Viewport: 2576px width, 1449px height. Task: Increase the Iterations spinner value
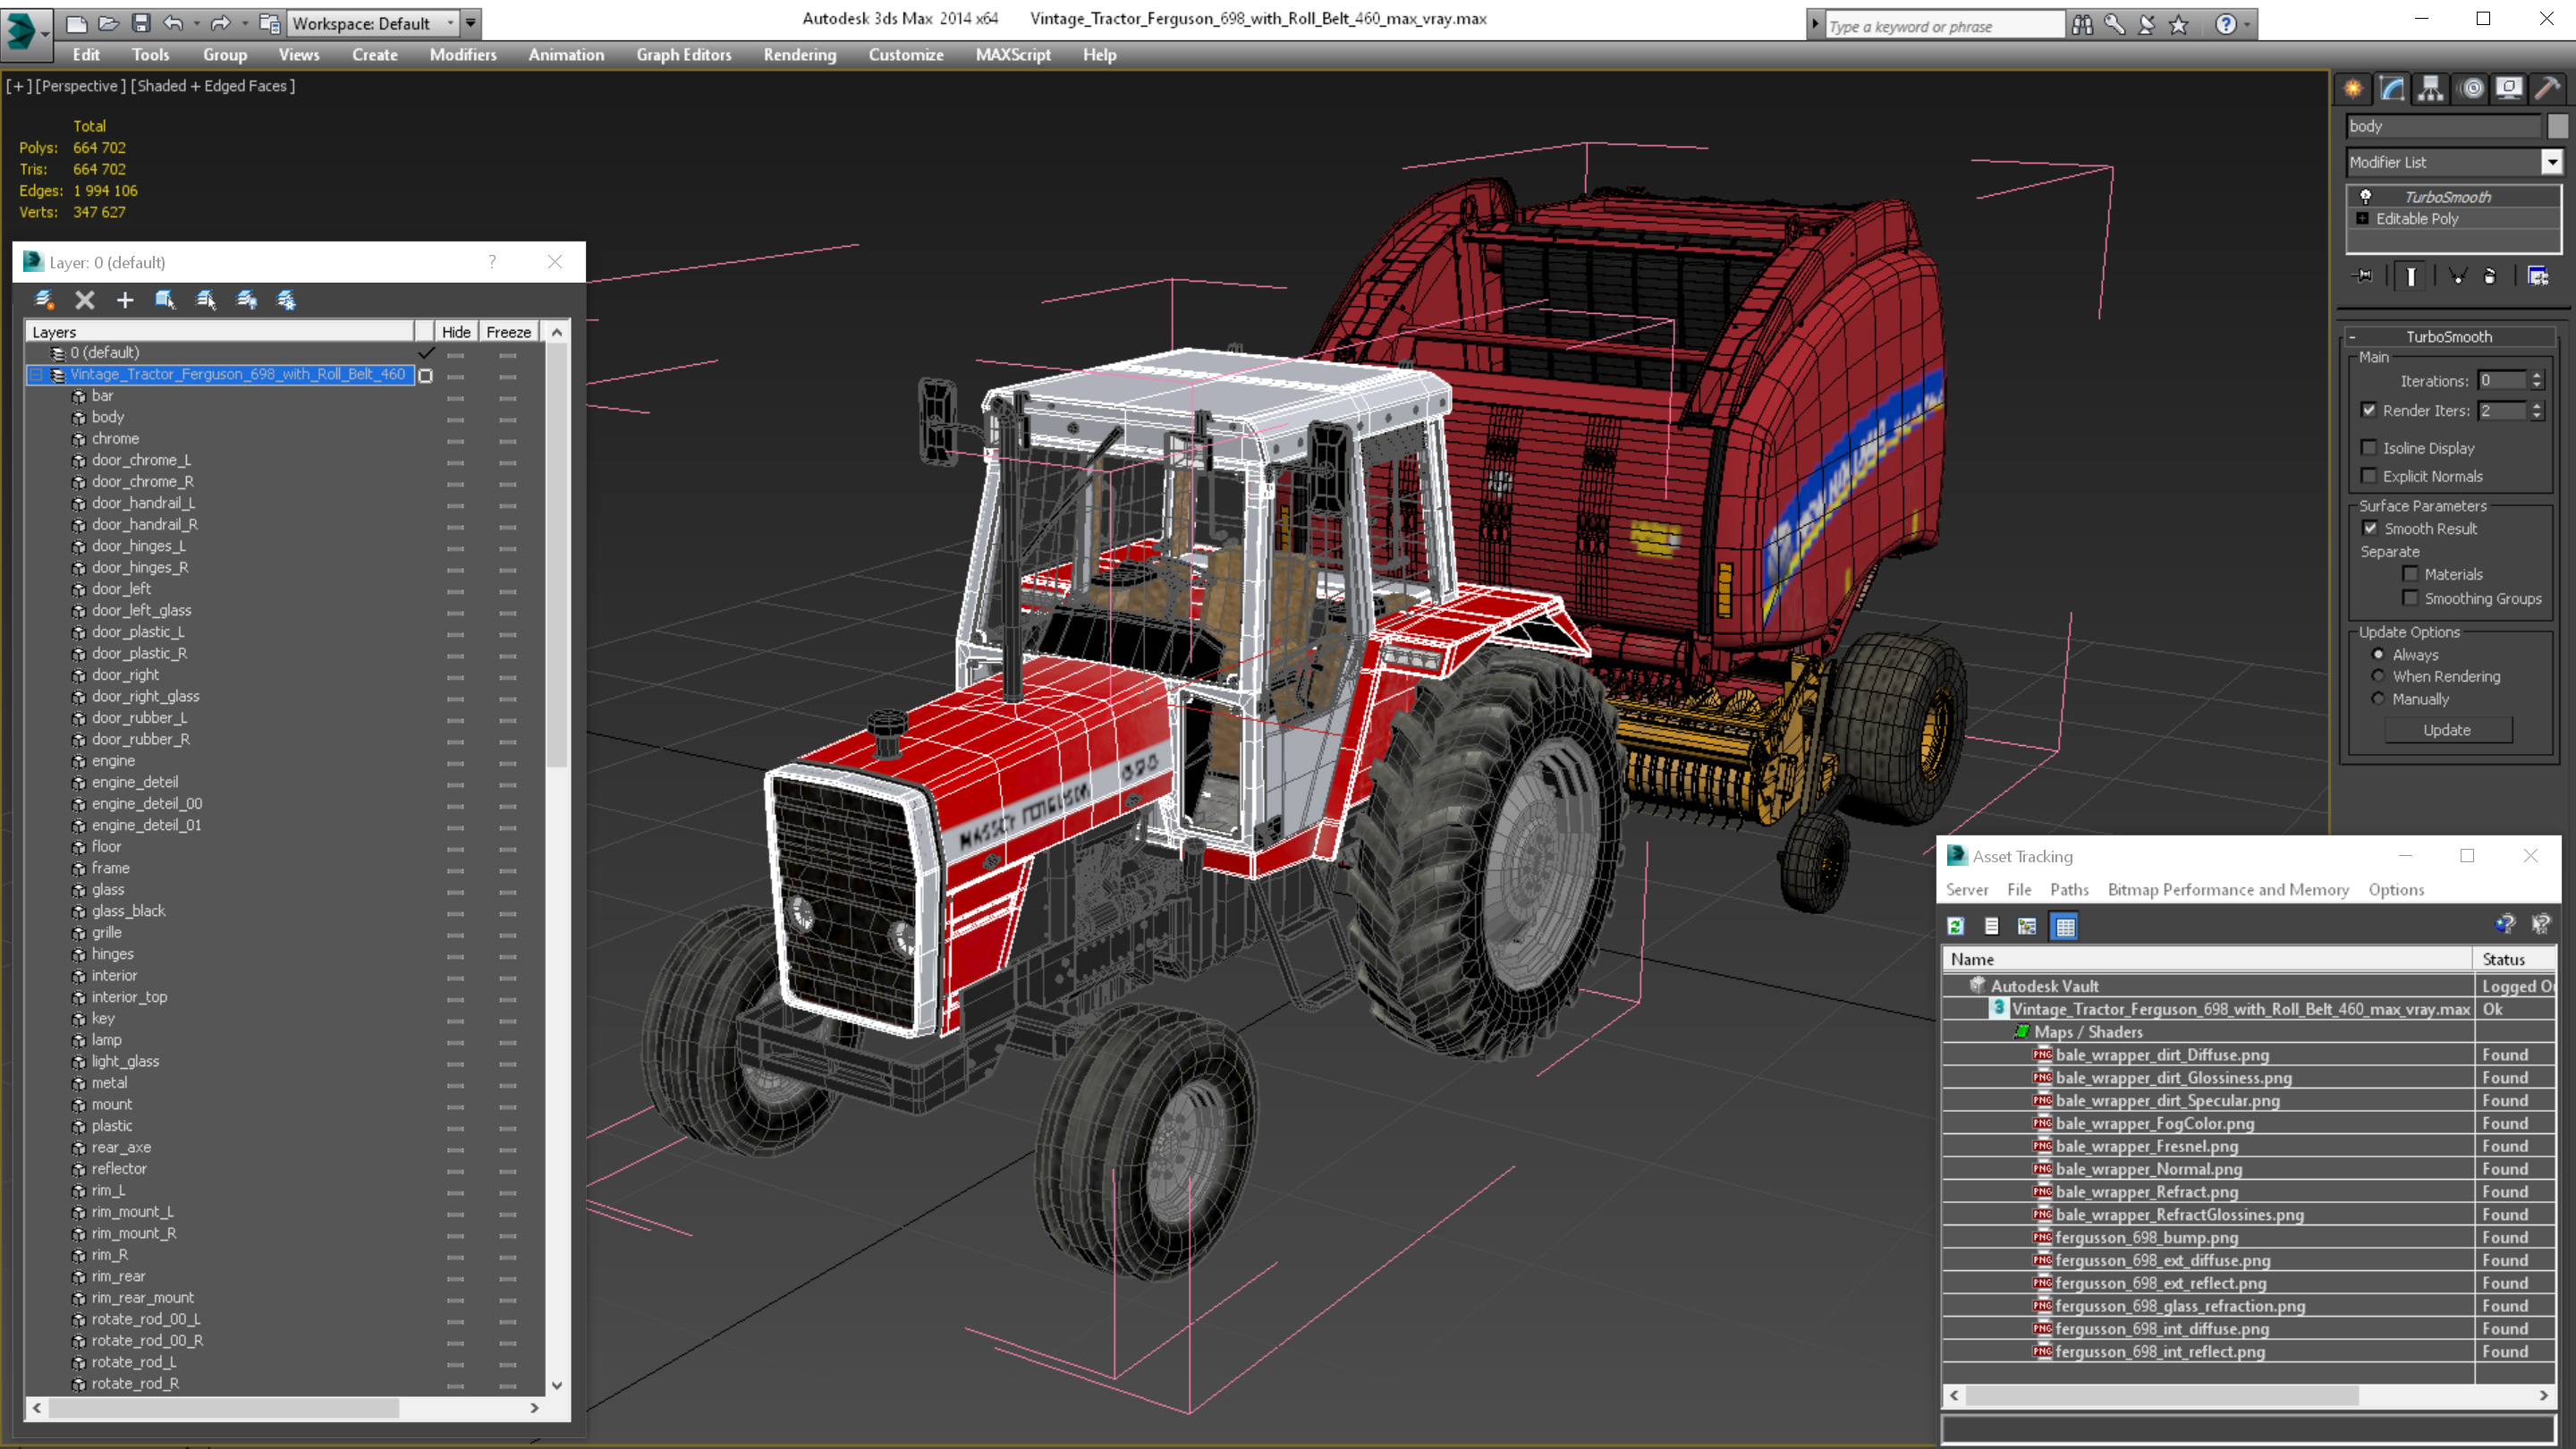2536,376
